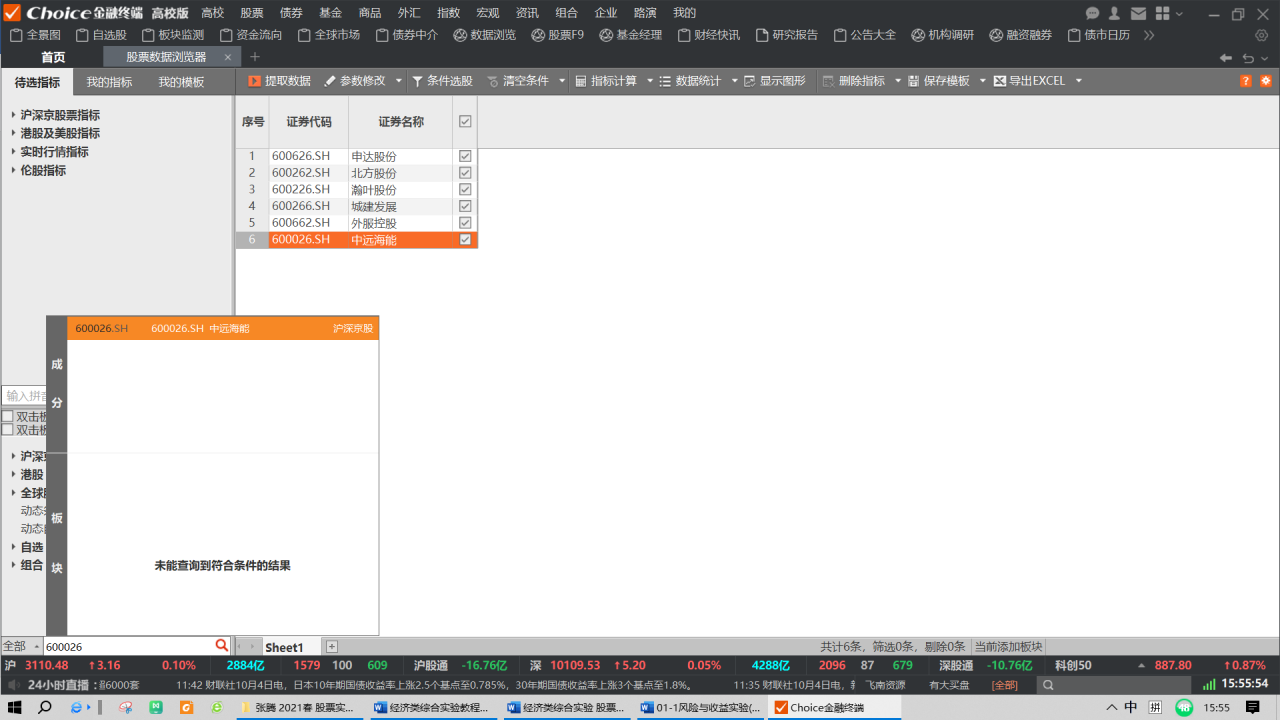Viewport: 1280px width, 720px height.
Task: Click the 保存模板 button
Action: point(939,81)
